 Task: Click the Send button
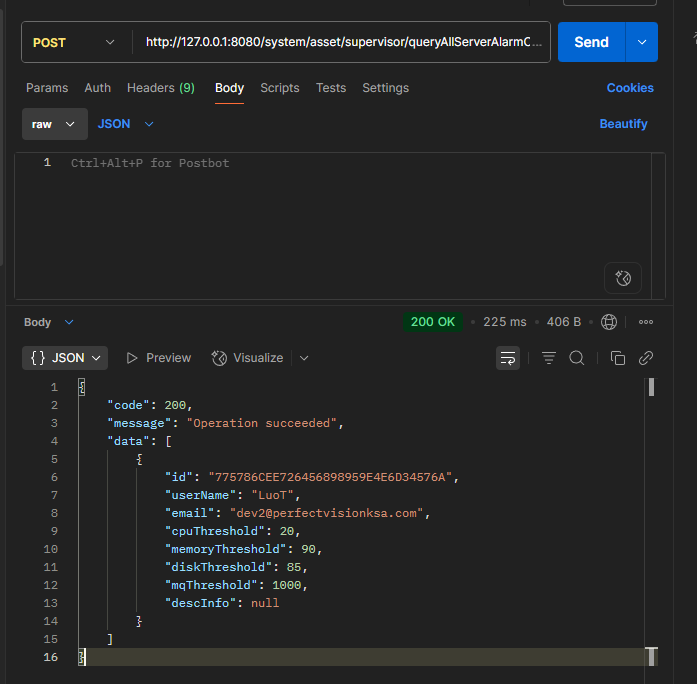pyautogui.click(x=591, y=42)
